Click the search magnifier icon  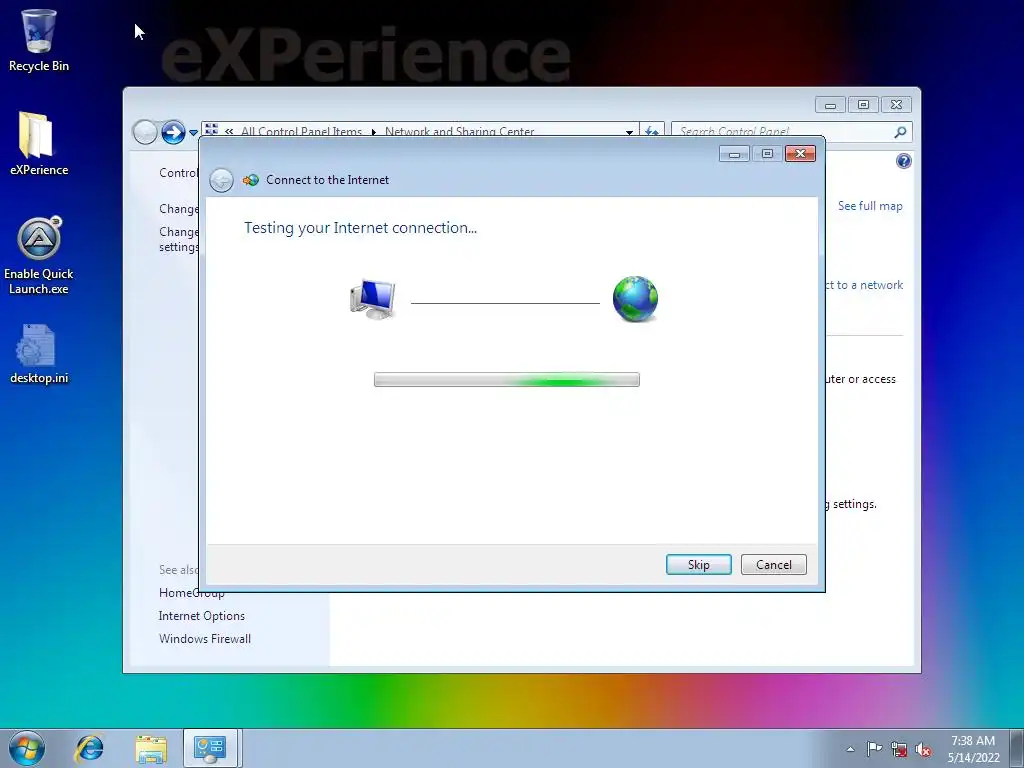coord(901,132)
